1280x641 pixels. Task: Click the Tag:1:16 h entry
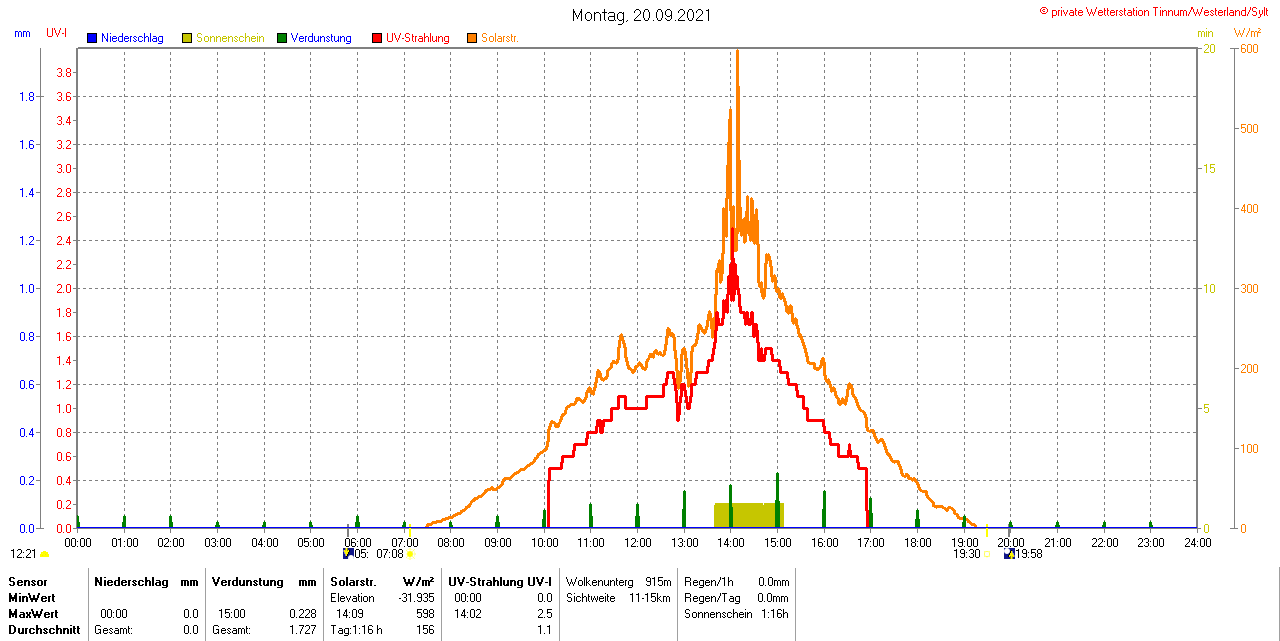pyautogui.click(x=356, y=630)
